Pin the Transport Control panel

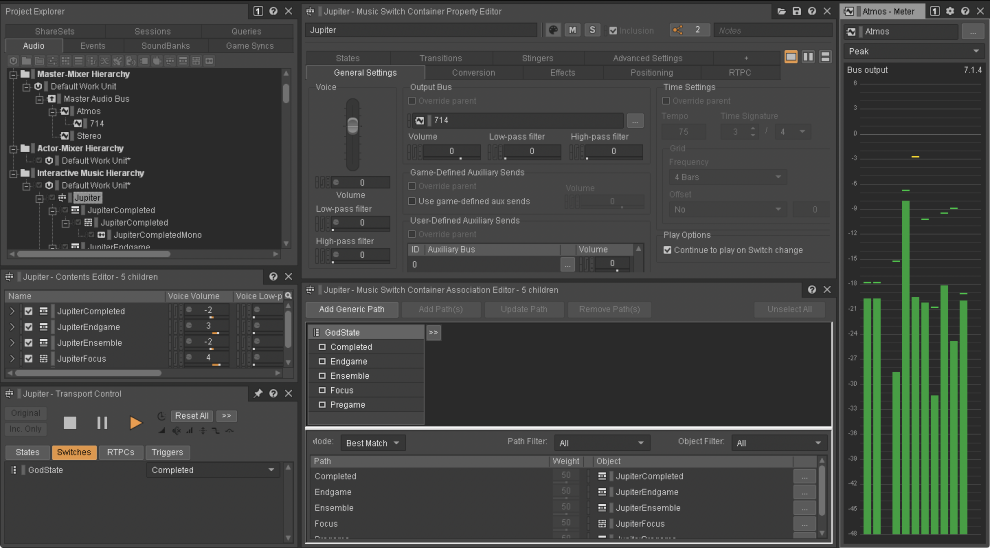(x=258, y=393)
